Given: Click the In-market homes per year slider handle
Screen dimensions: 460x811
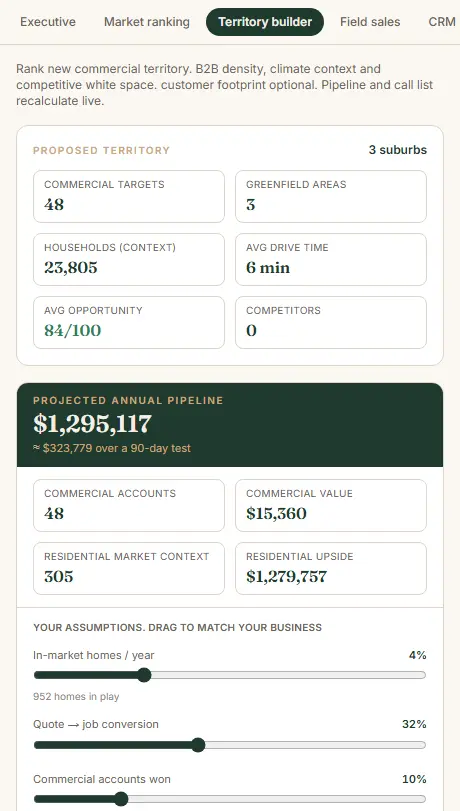Looking at the screenshot, I should pos(144,675).
